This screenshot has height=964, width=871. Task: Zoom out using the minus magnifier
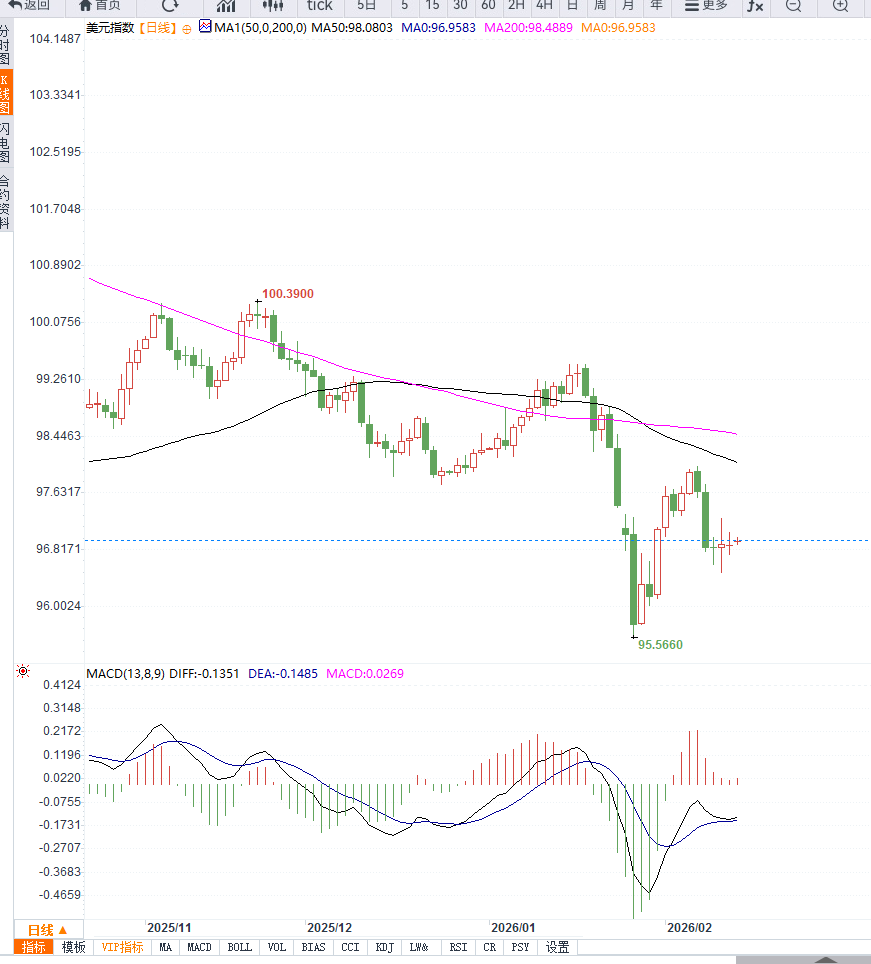coord(793,5)
